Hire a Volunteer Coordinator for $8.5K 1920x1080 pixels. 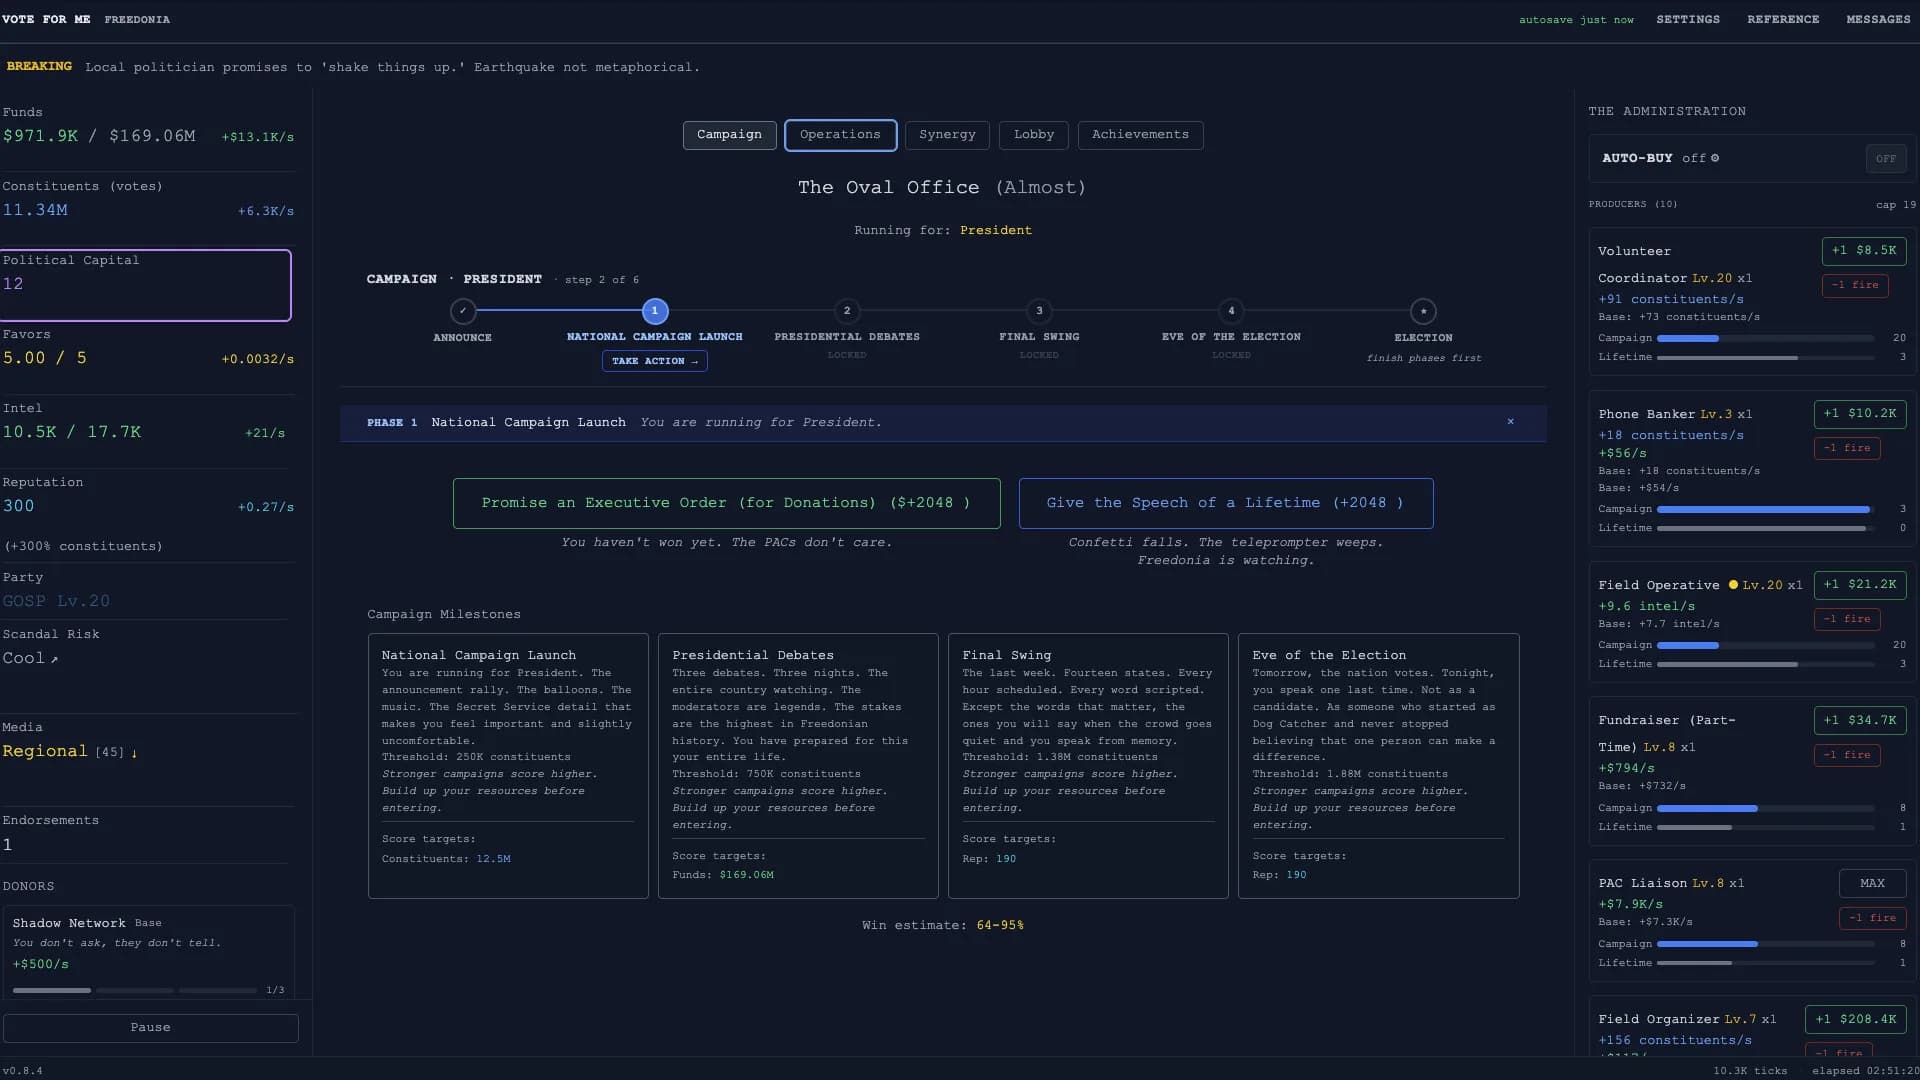pyautogui.click(x=1863, y=251)
